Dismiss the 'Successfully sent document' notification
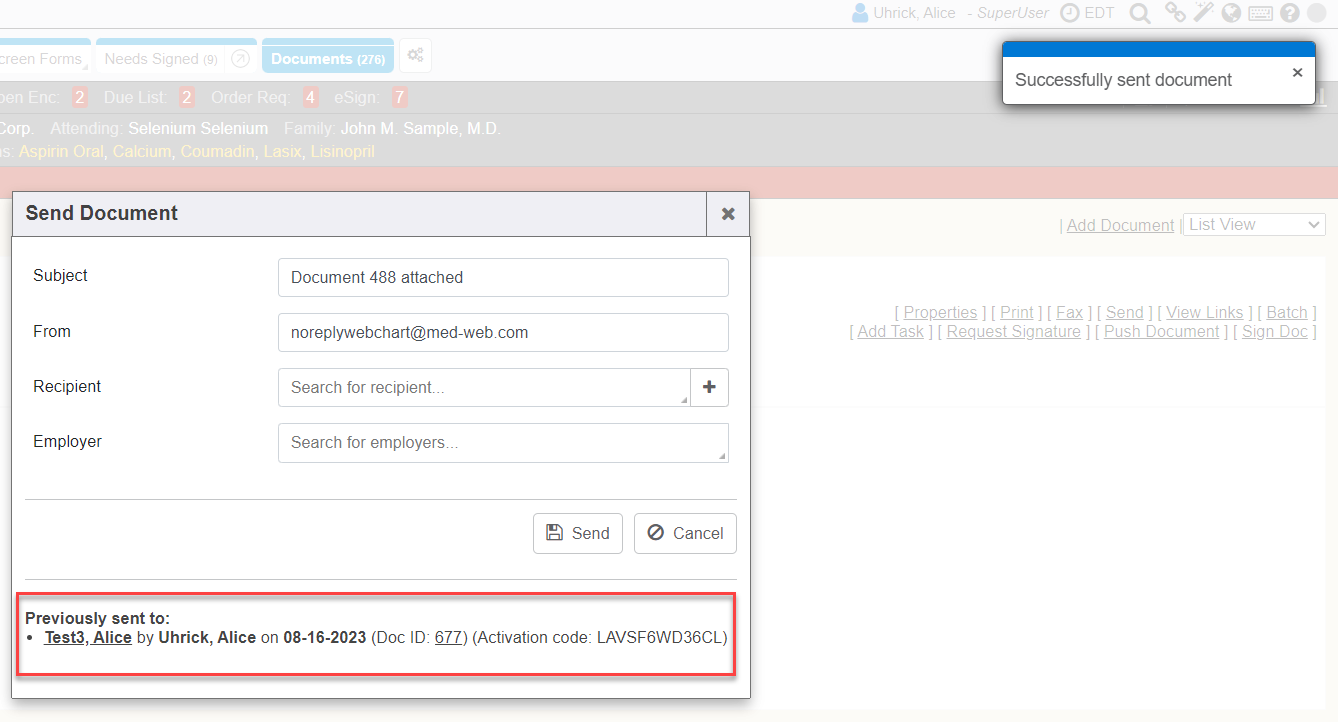The height and width of the screenshot is (722, 1338). click(1297, 73)
